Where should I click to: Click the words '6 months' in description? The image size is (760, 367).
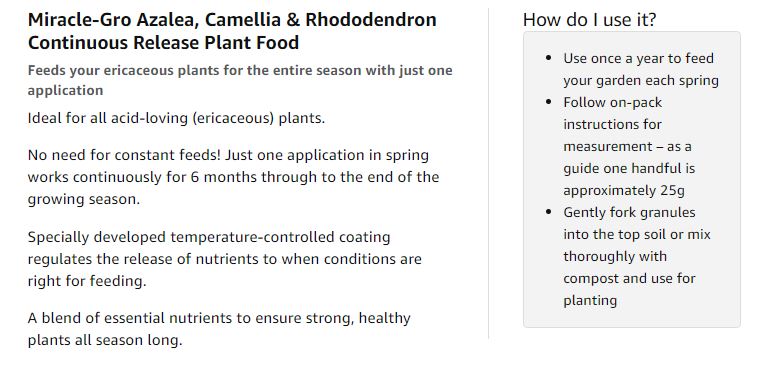pyautogui.click(x=223, y=177)
